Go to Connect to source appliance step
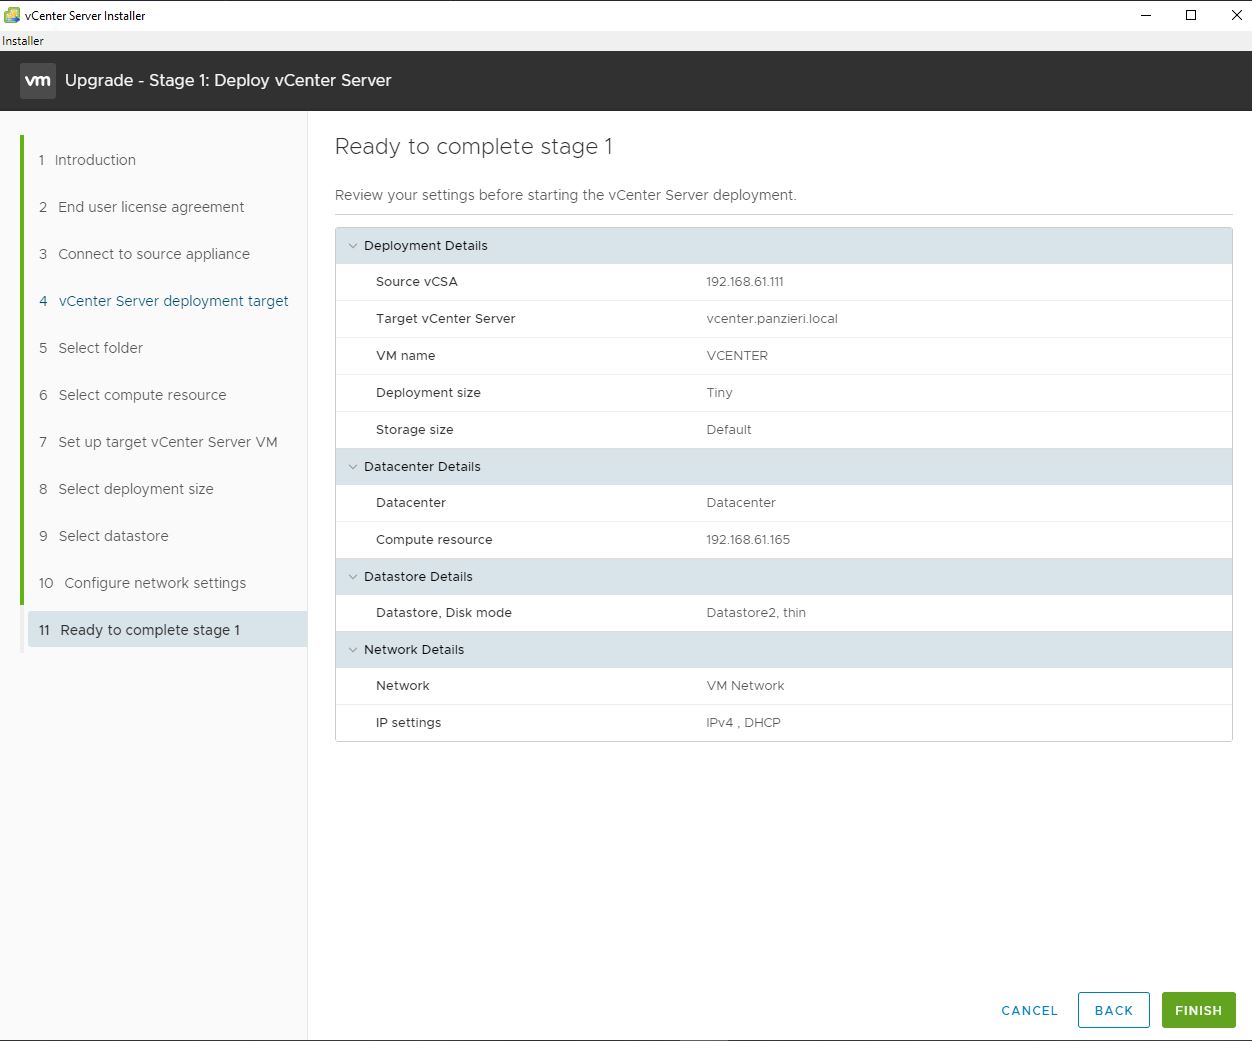Screen dimensions: 1252x1041 pyautogui.click(x=144, y=254)
